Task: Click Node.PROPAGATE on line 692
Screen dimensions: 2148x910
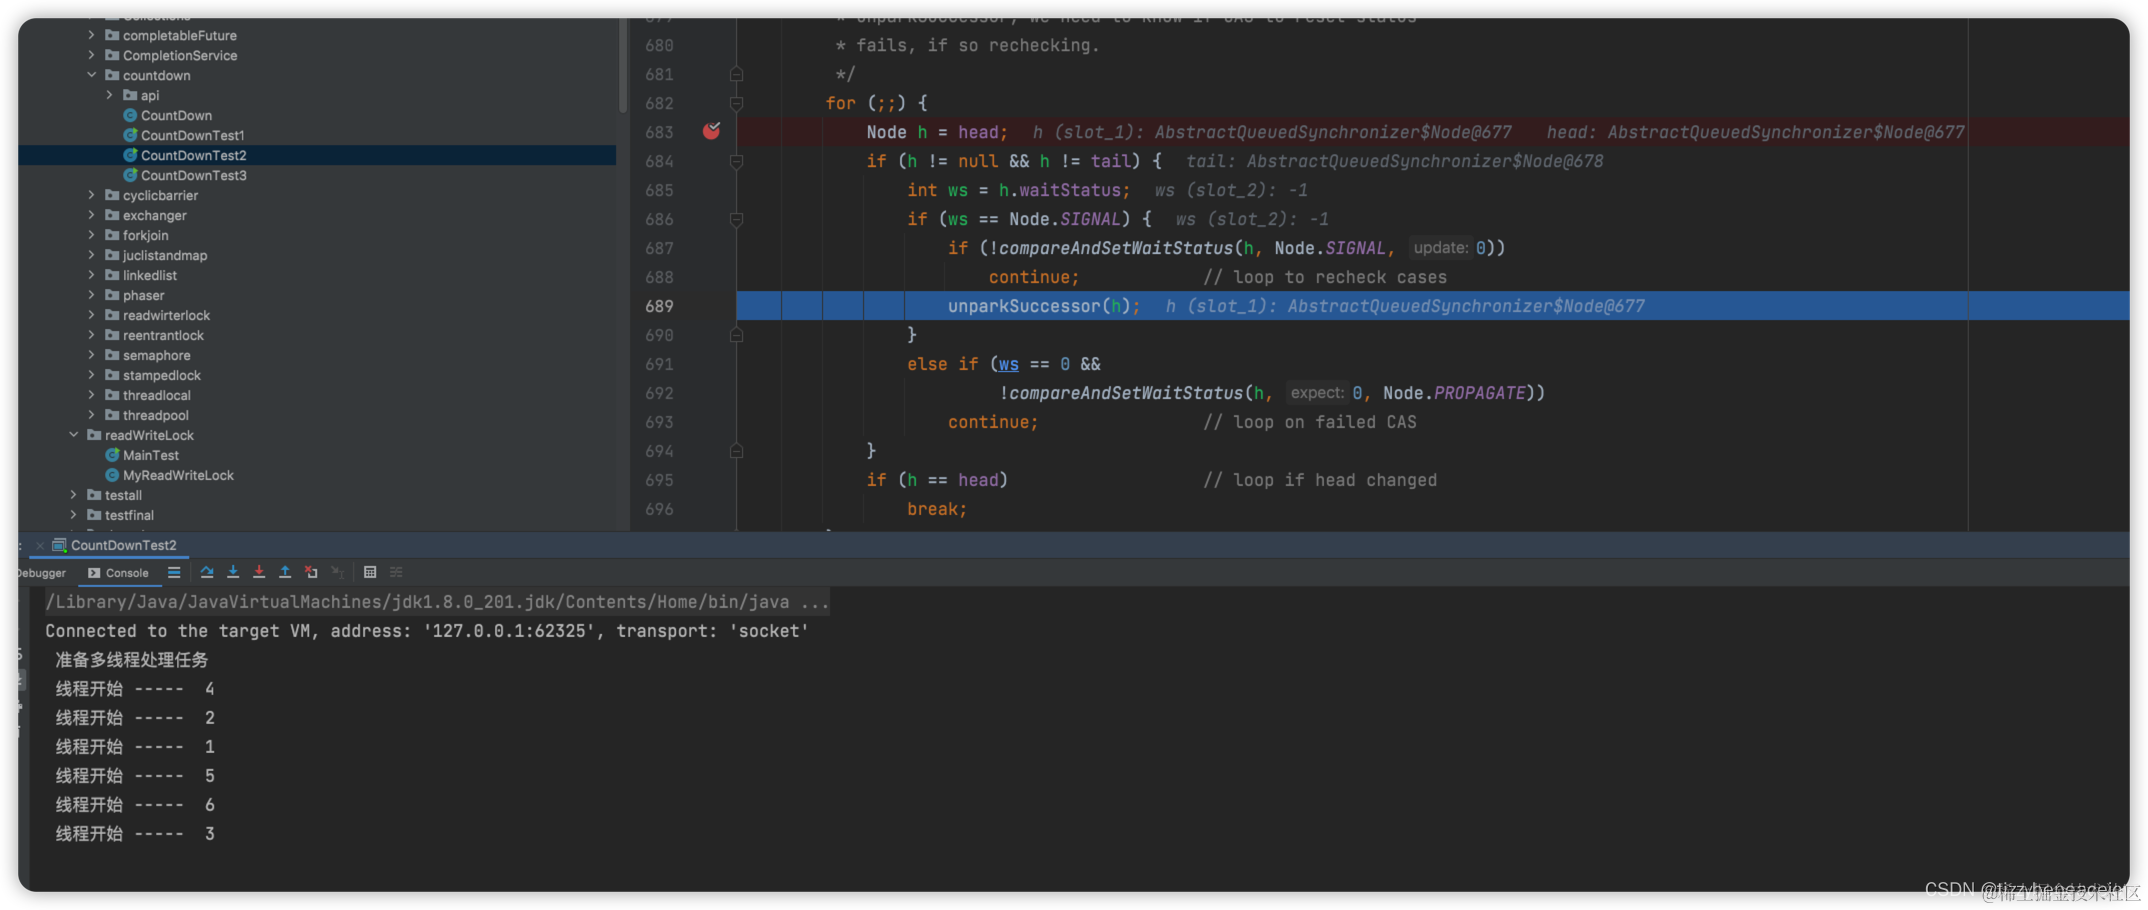Action: pos(1454,393)
